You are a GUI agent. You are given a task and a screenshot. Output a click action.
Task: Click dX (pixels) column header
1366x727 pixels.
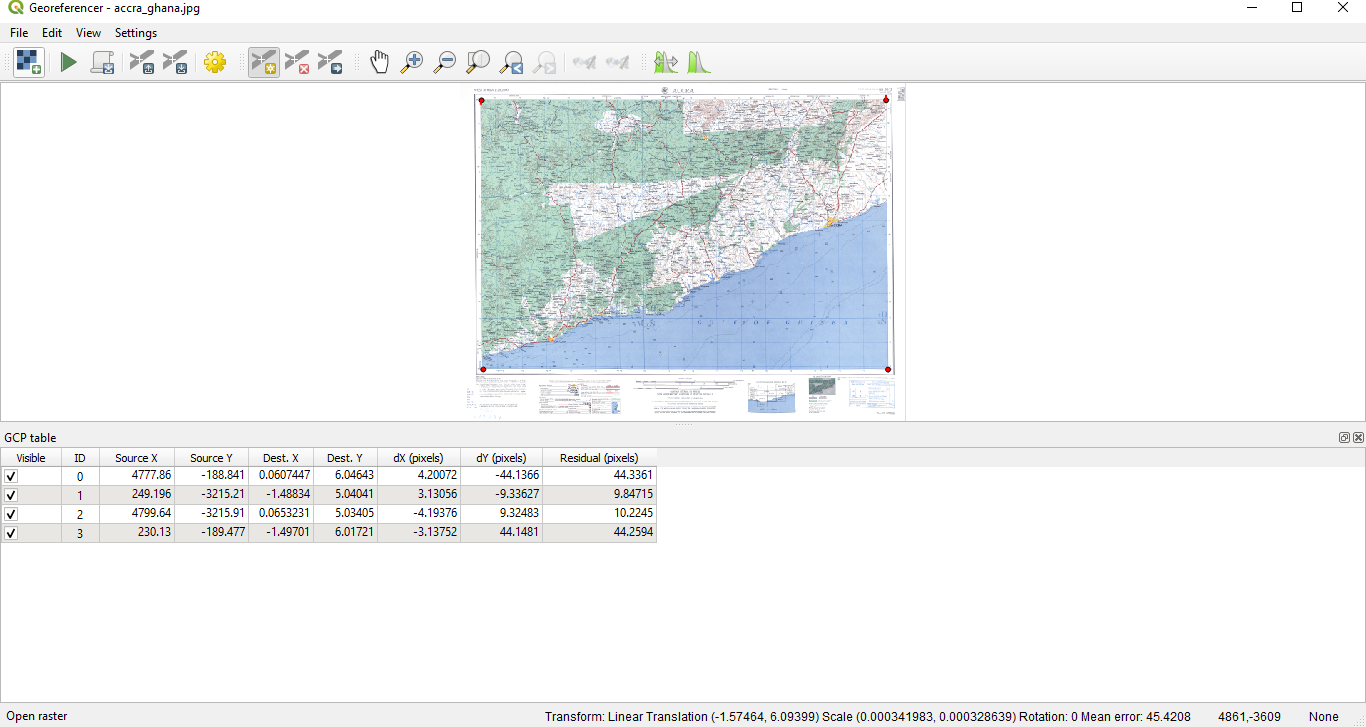[419, 458]
